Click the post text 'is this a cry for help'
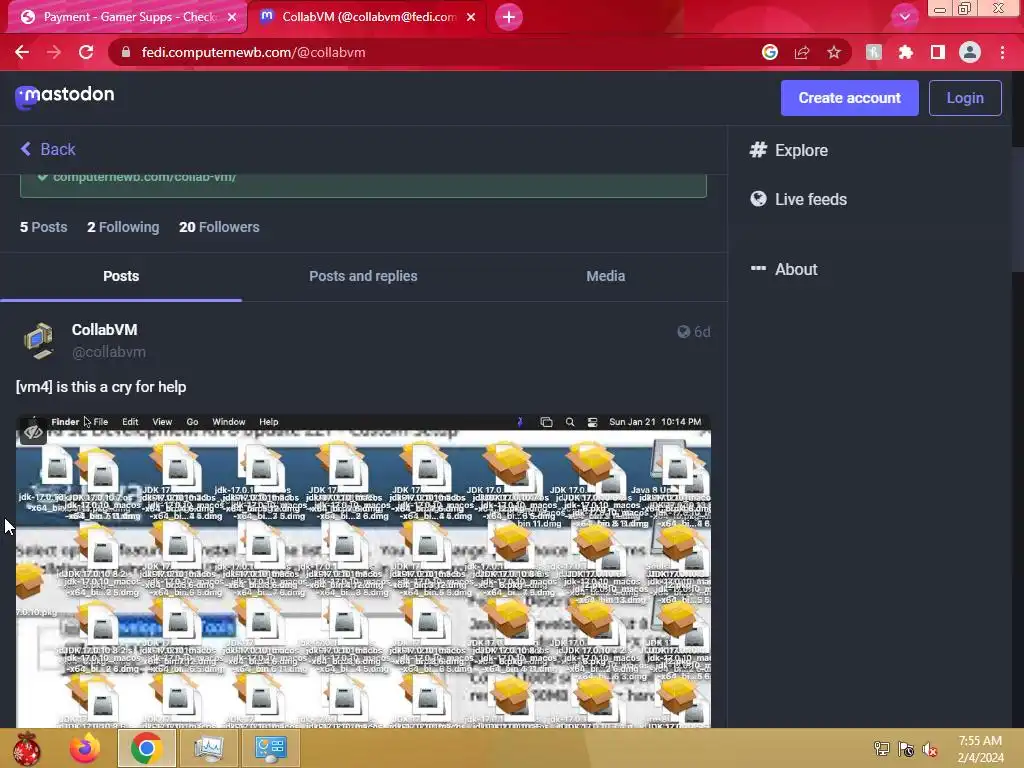 (x=121, y=387)
